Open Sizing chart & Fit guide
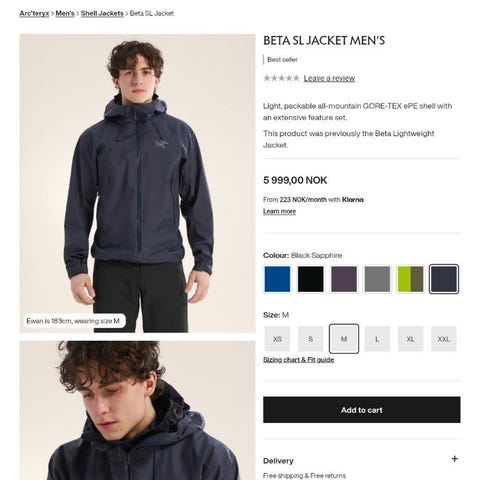 [299, 360]
